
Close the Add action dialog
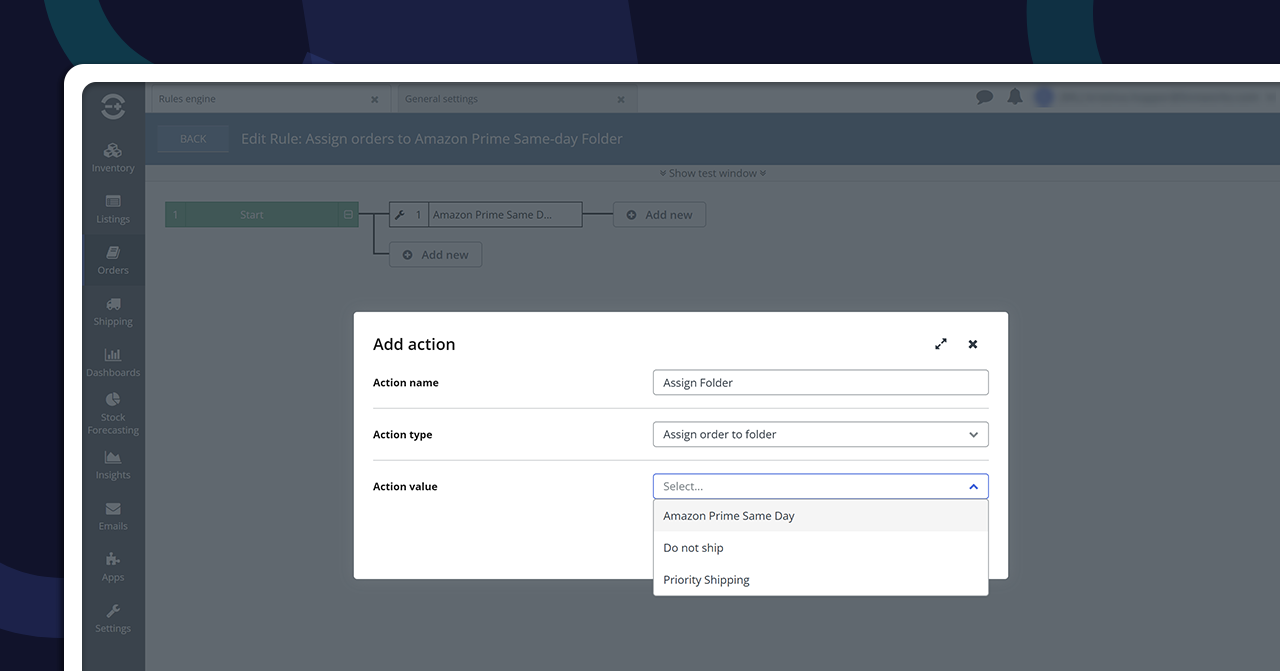tap(973, 344)
